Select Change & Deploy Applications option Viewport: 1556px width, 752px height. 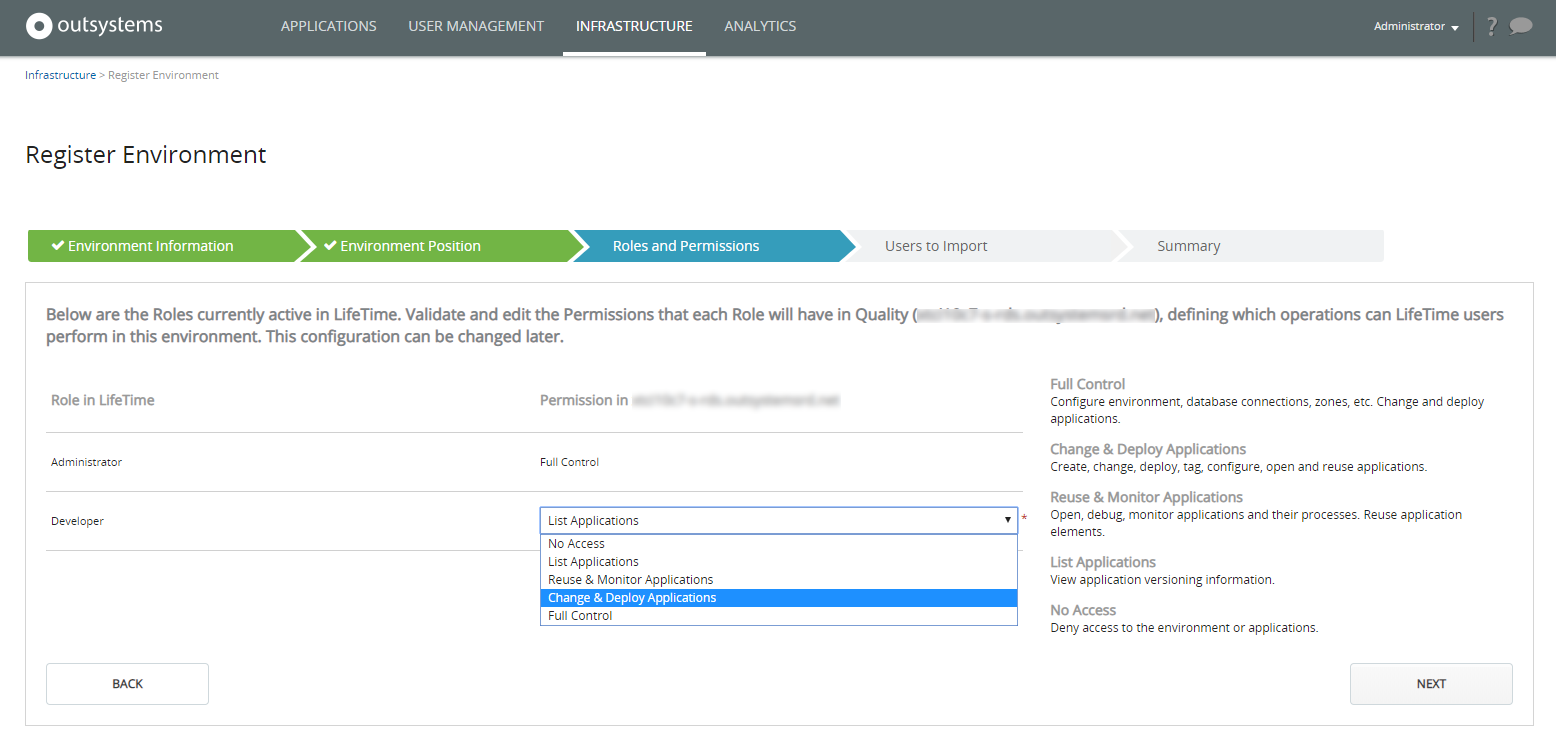tap(632, 597)
